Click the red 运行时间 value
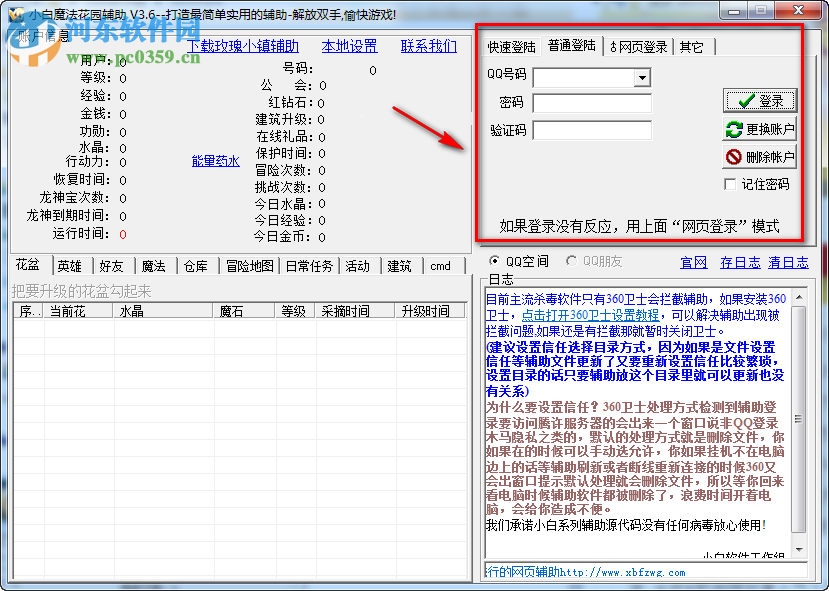Image resolution: width=829 pixels, height=591 pixels. (x=123, y=234)
